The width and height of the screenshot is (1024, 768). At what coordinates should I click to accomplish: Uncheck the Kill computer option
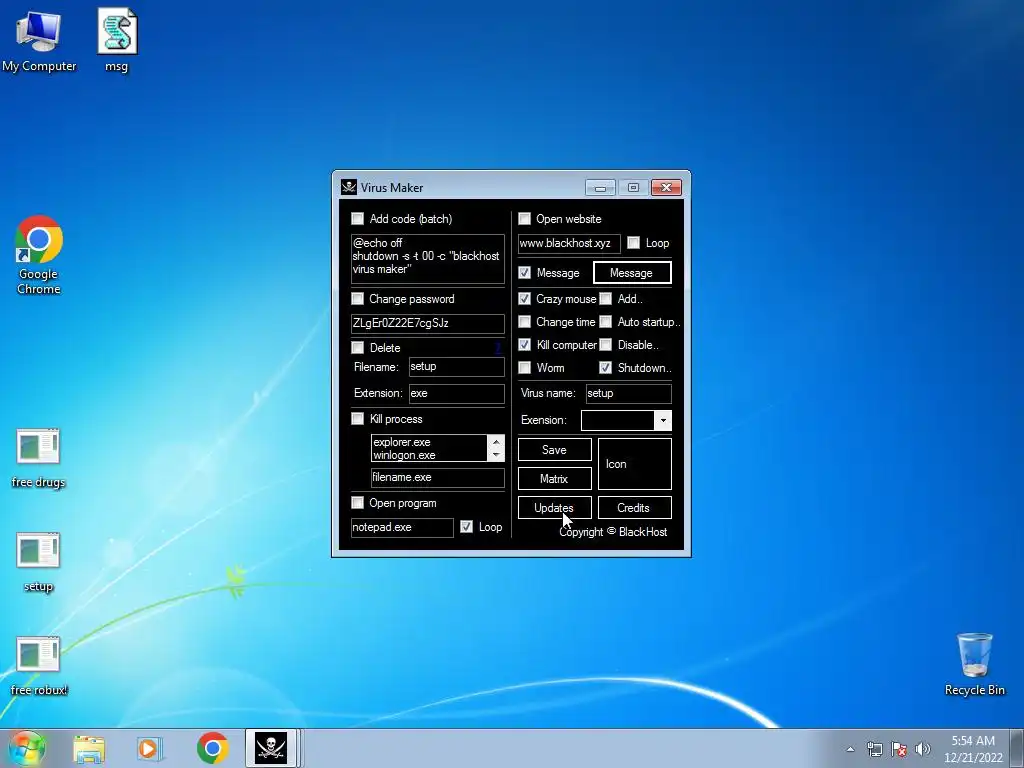click(524, 344)
